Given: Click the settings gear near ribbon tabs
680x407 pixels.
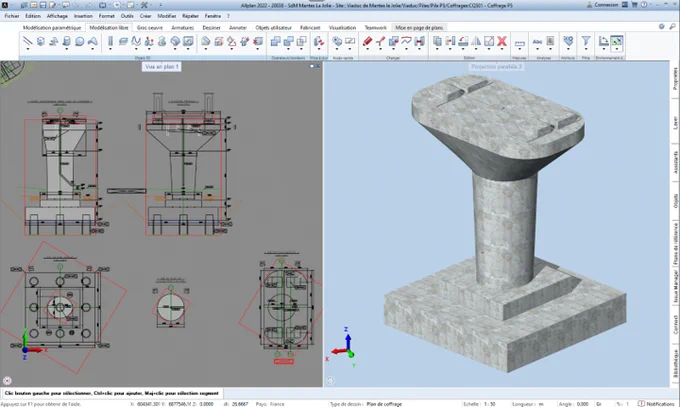Looking at the screenshot, I should coord(661,26).
